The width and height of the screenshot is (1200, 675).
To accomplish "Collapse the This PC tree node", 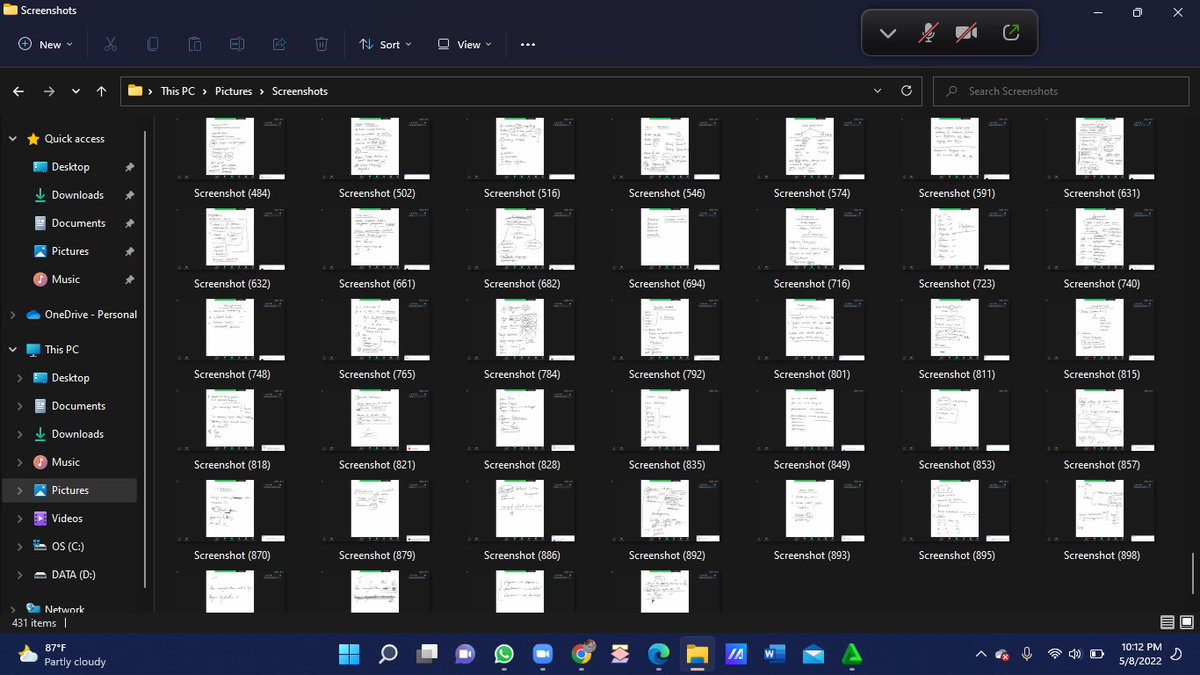I will tap(13, 350).
